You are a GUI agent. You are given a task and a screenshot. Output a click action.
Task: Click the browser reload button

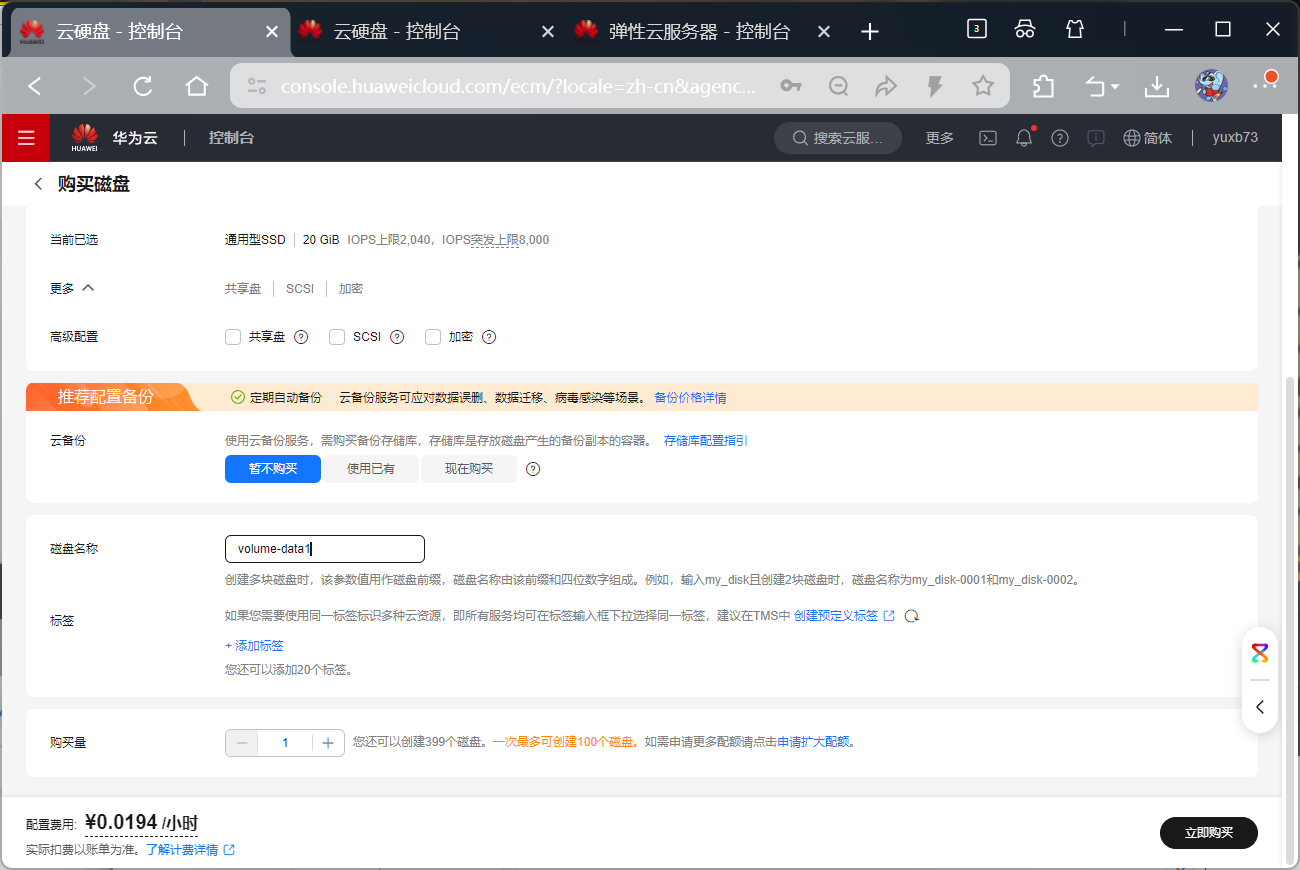point(143,87)
